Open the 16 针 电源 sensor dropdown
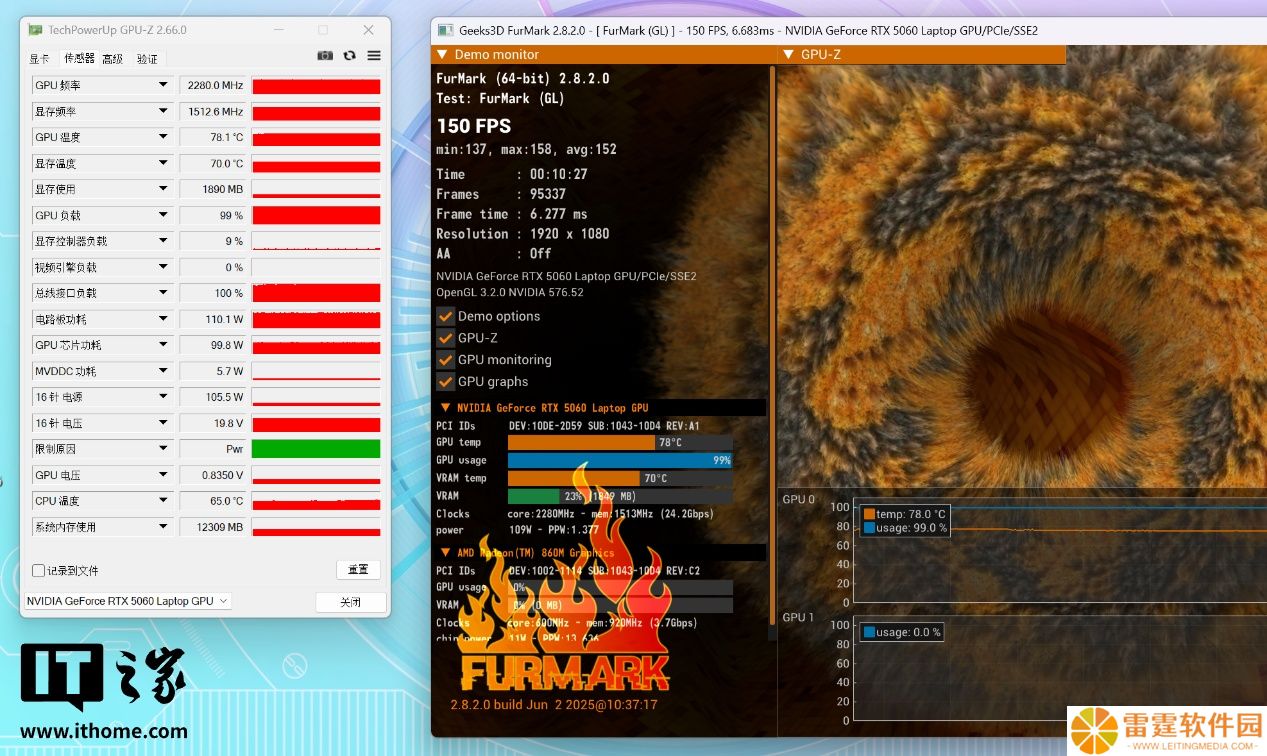The width and height of the screenshot is (1267, 756). [163, 397]
